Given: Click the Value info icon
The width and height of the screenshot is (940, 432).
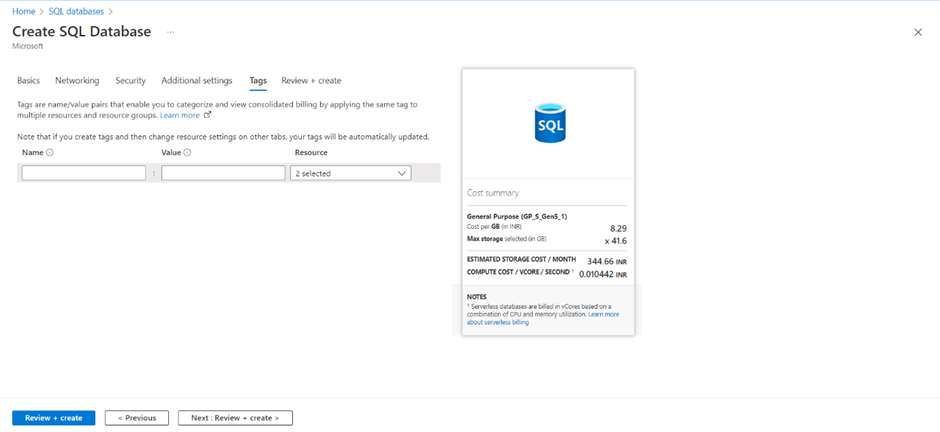Looking at the screenshot, I should click(x=187, y=153).
